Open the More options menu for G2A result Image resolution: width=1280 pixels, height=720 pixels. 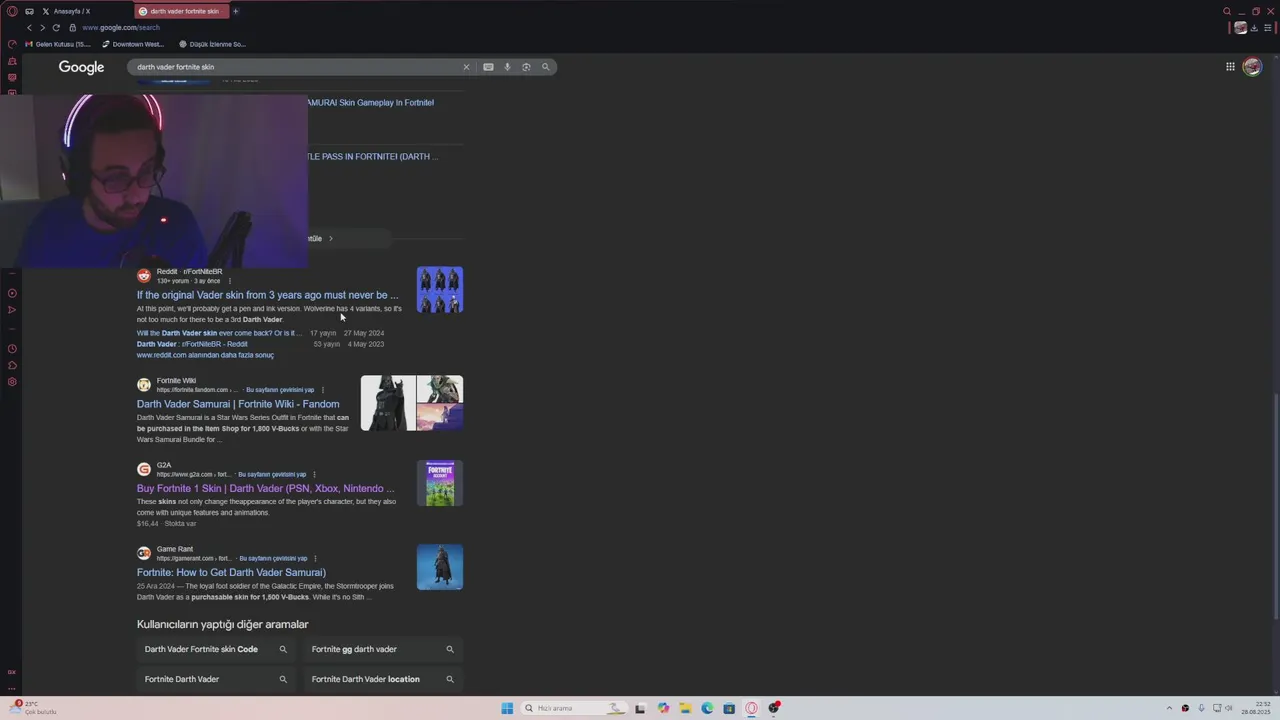314,474
